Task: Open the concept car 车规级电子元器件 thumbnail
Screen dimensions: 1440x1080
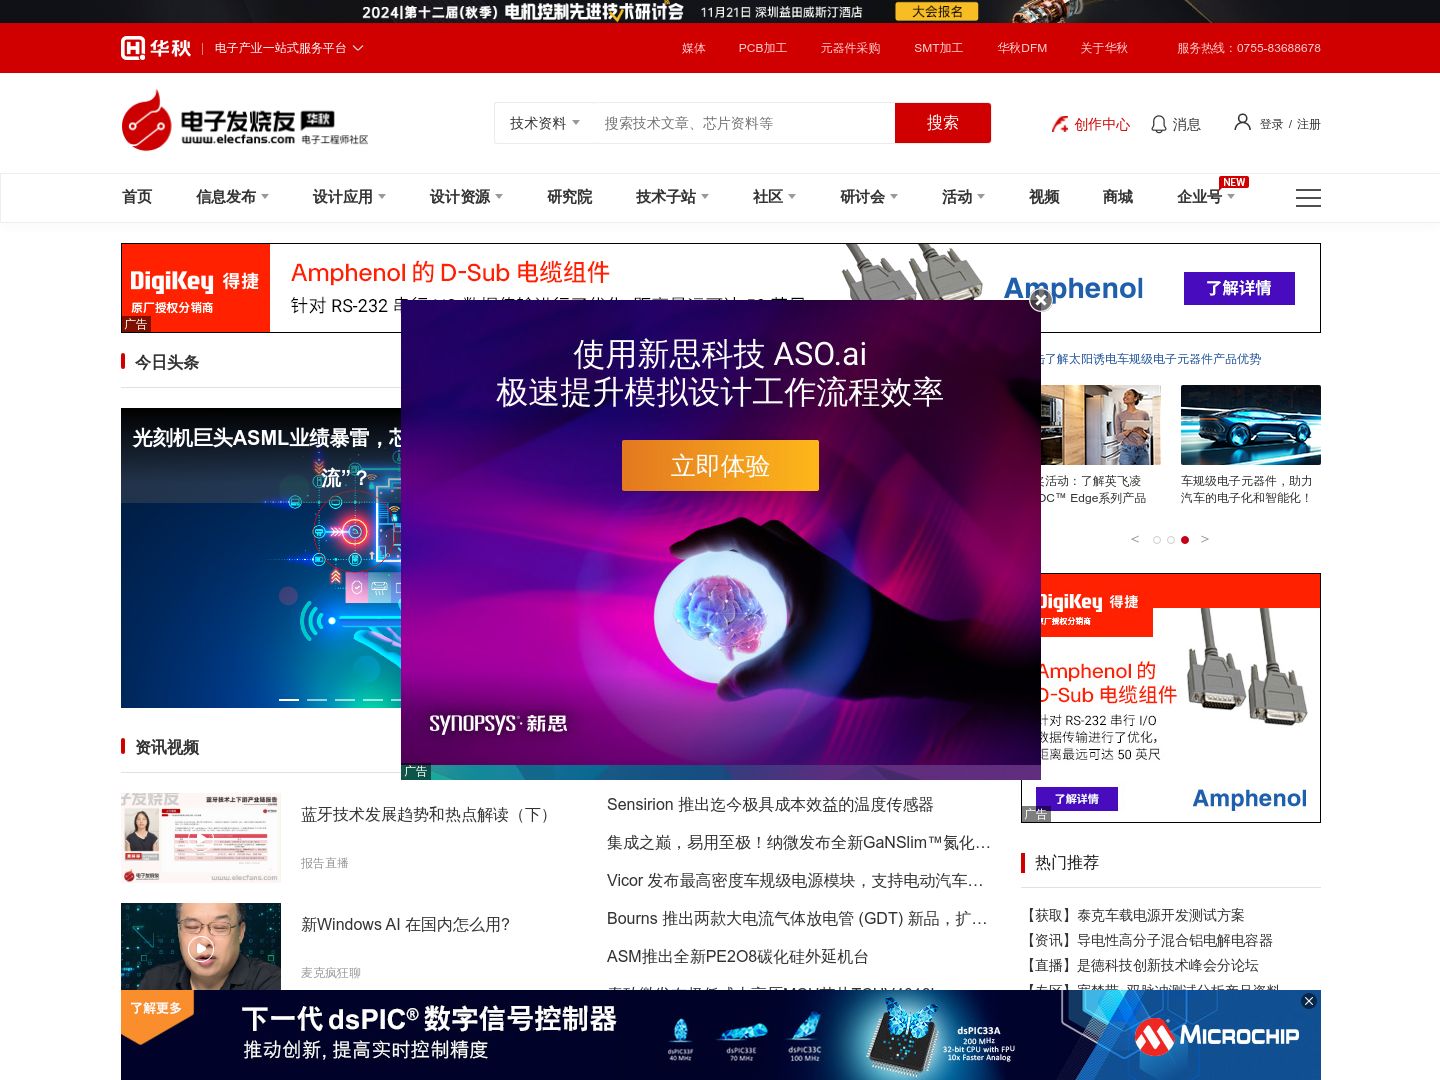Action: click(1251, 425)
